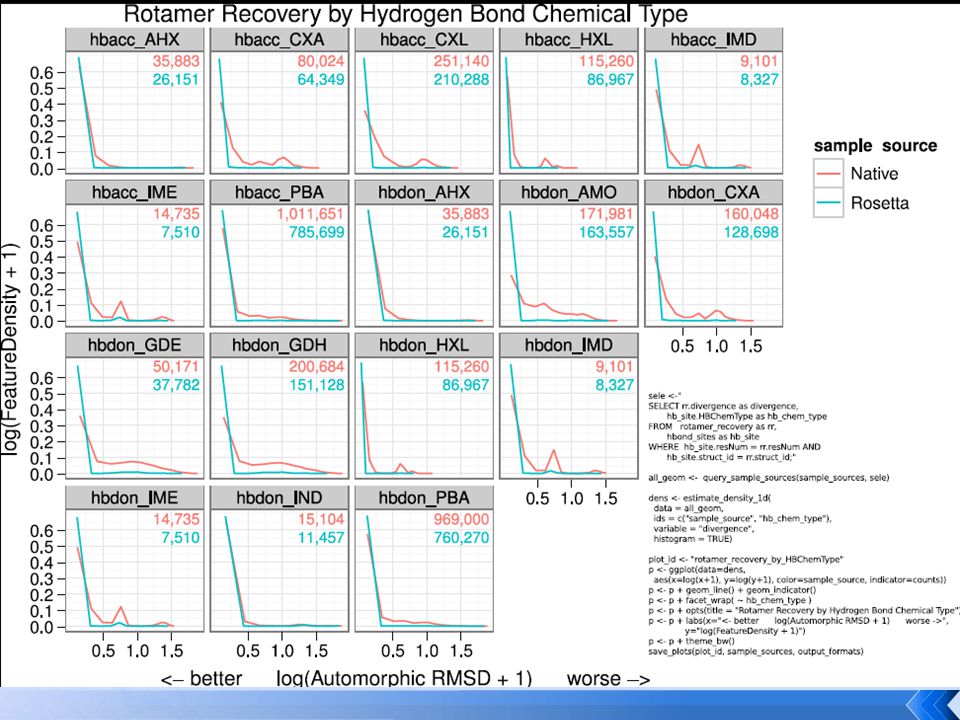The width and height of the screenshot is (960, 720).
Task: Click the sample source legend title
Action: (x=875, y=146)
